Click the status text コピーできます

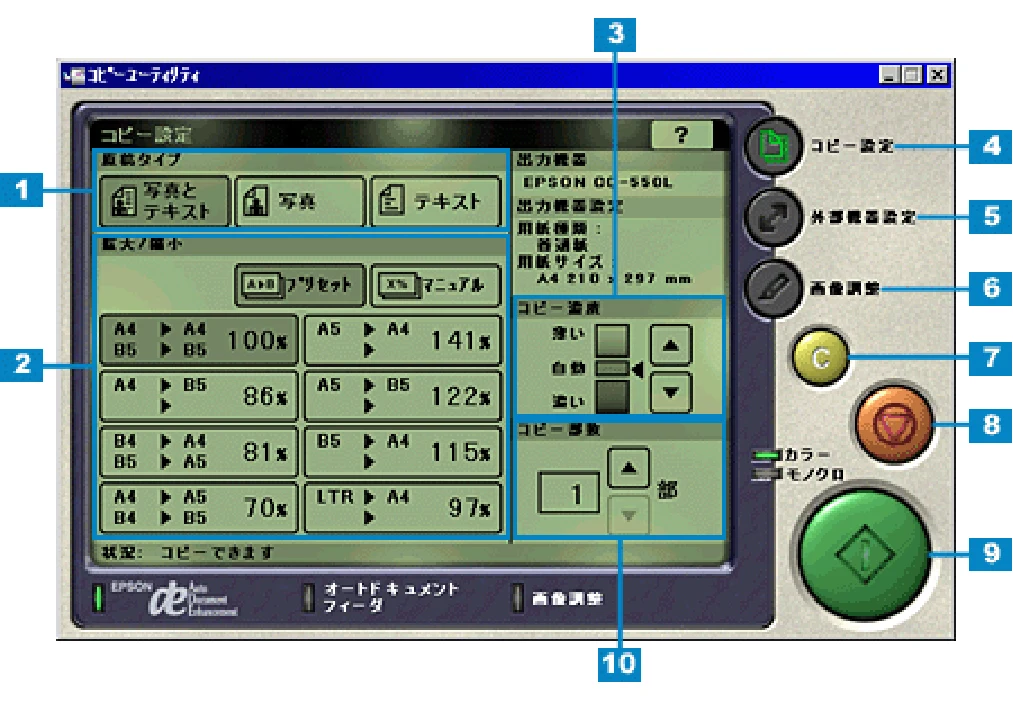216,552
